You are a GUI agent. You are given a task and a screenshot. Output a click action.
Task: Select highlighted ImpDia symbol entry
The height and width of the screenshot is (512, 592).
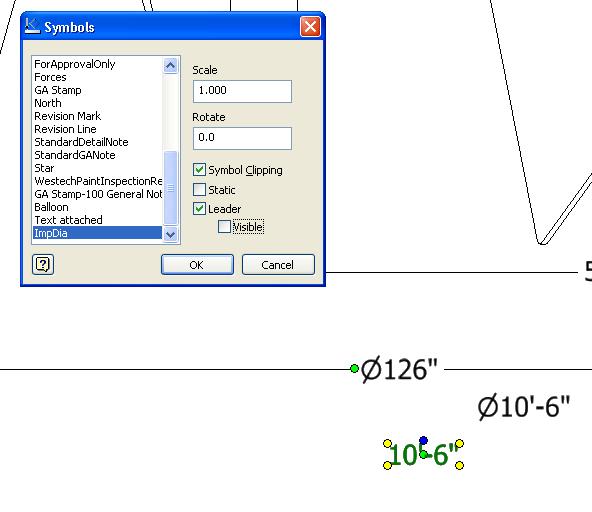tap(97, 233)
